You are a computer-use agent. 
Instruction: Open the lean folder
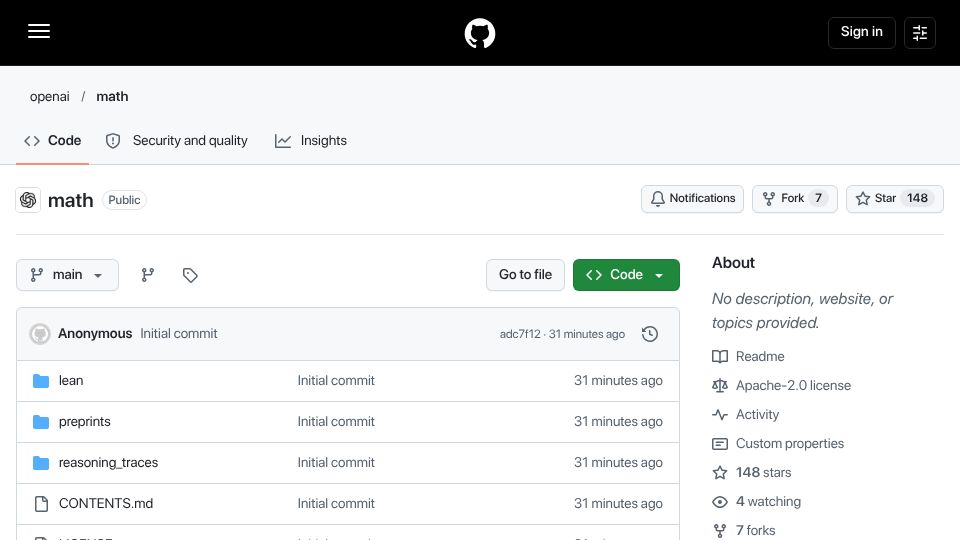pos(71,381)
